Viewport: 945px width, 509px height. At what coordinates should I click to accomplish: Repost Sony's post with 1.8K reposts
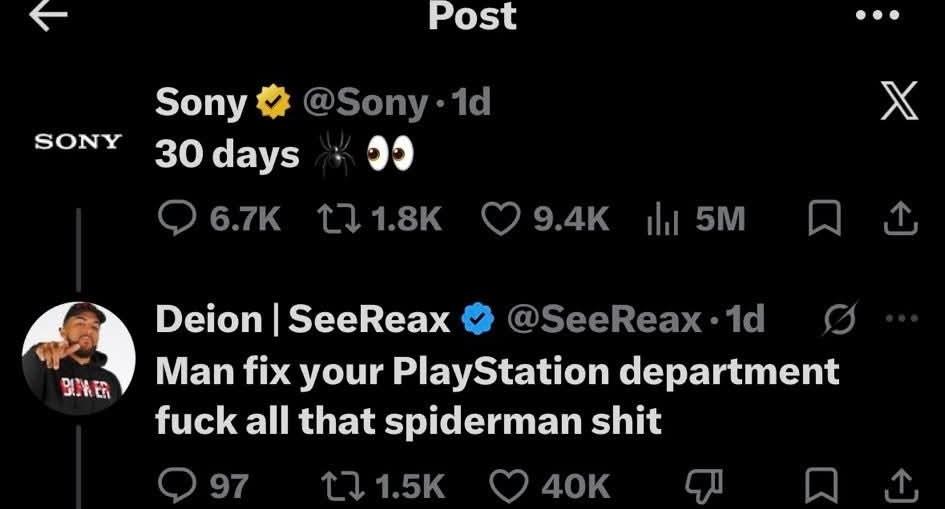click(339, 219)
